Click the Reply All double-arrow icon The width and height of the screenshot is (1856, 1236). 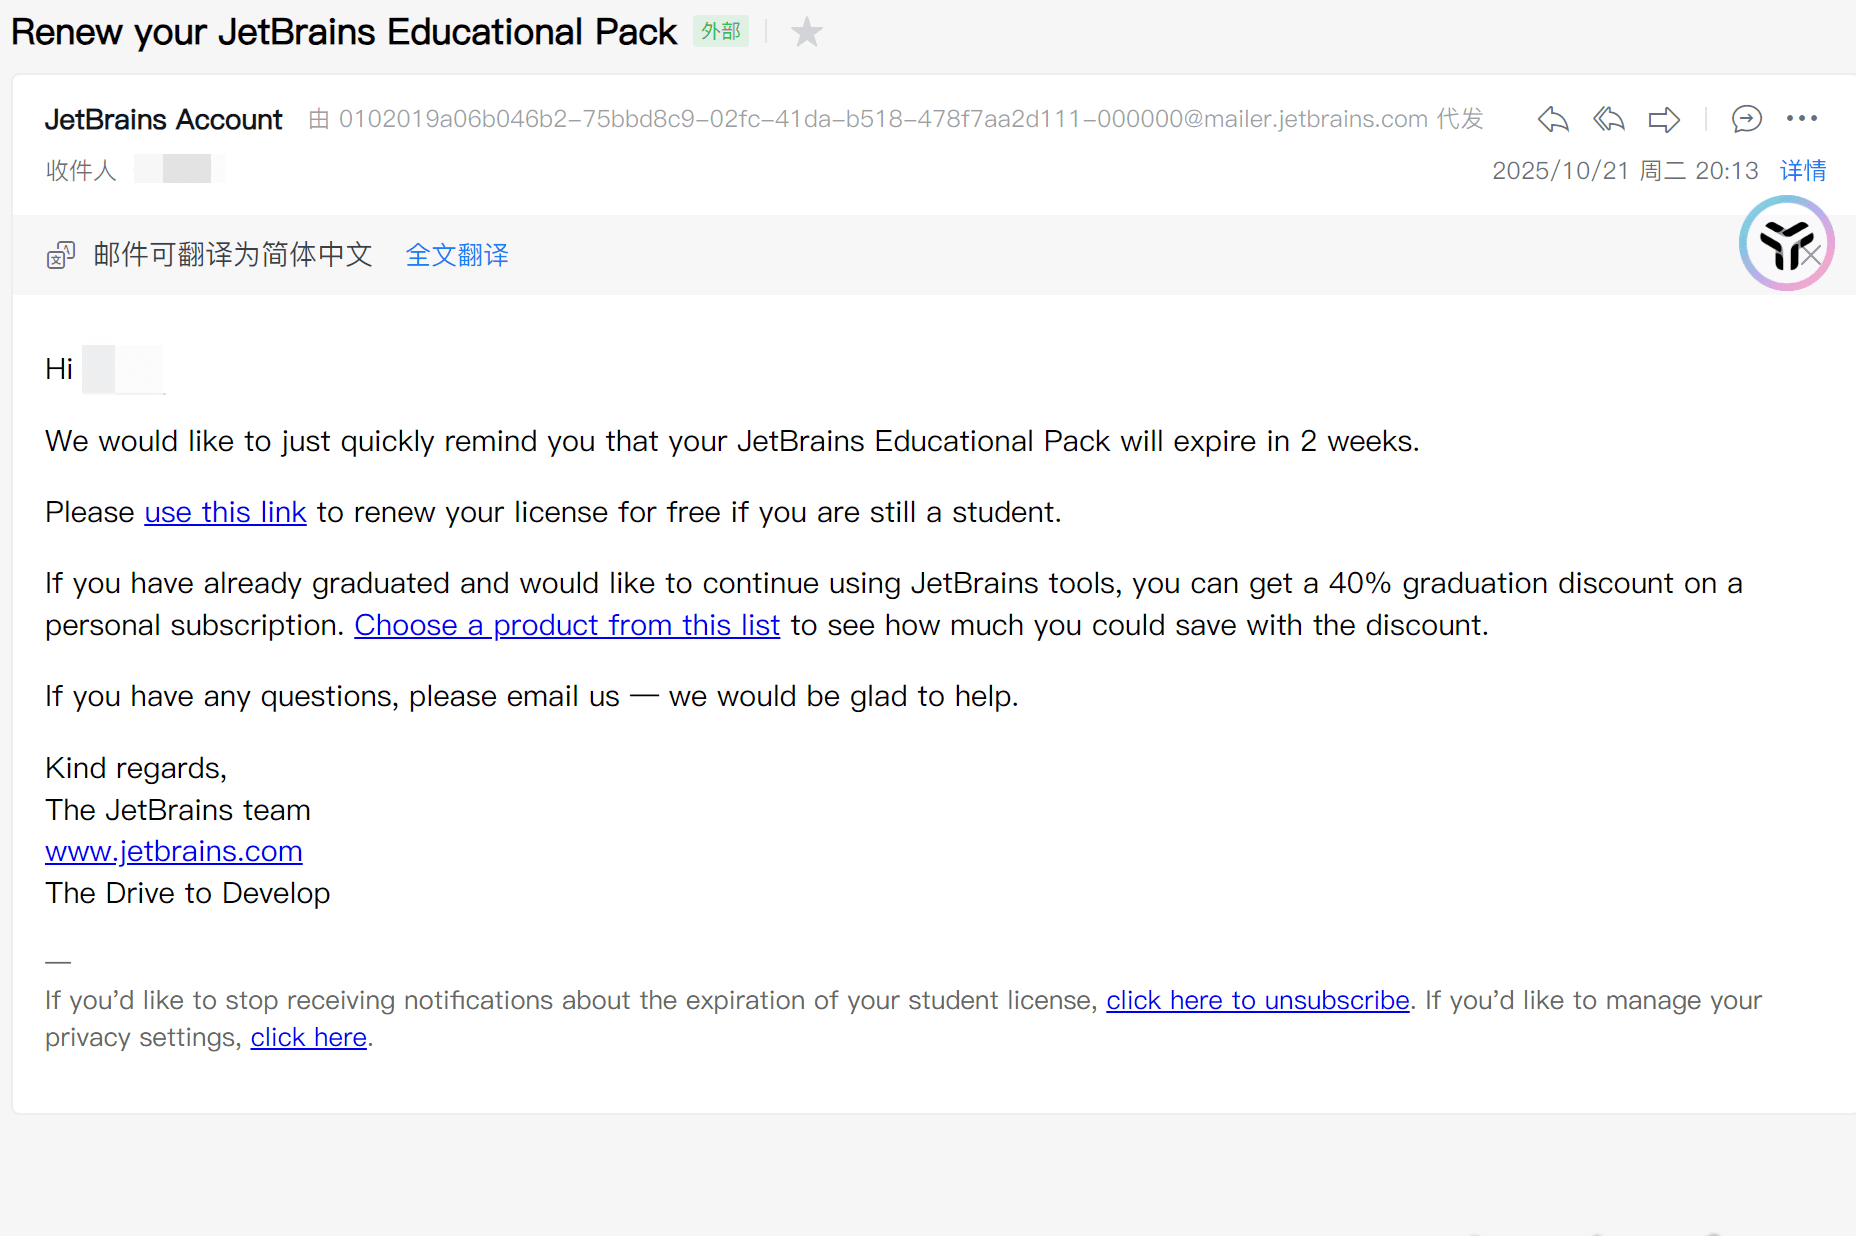pos(1608,120)
